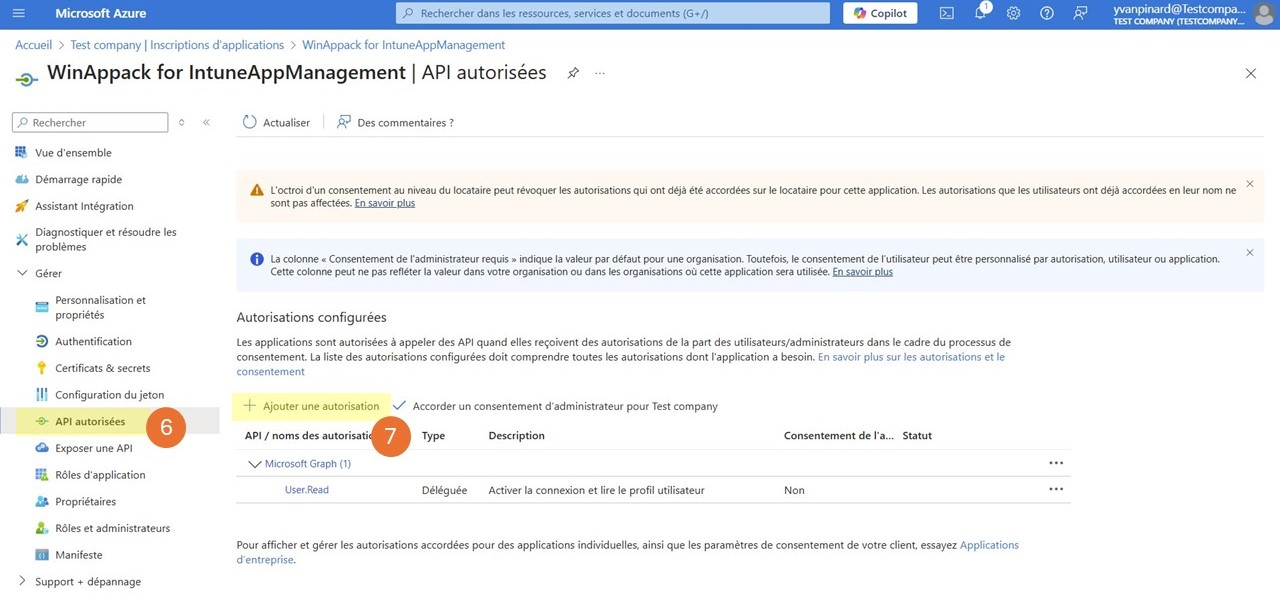The height and width of the screenshot is (606, 1280).
Task: Click the sidebar Rechercher search field
Action: pos(90,122)
